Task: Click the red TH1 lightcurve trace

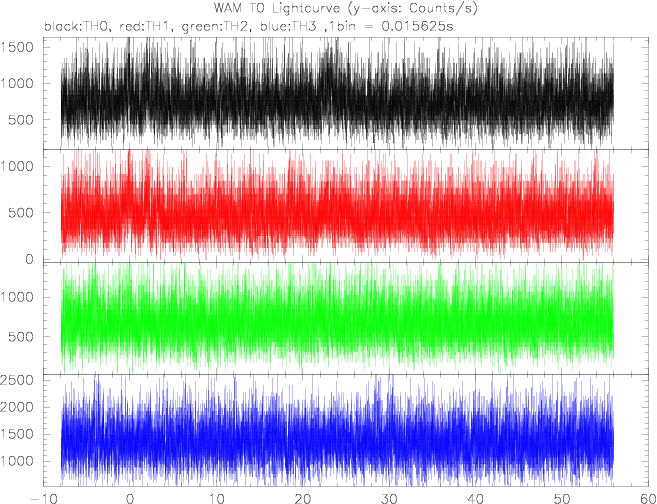Action: [337, 207]
